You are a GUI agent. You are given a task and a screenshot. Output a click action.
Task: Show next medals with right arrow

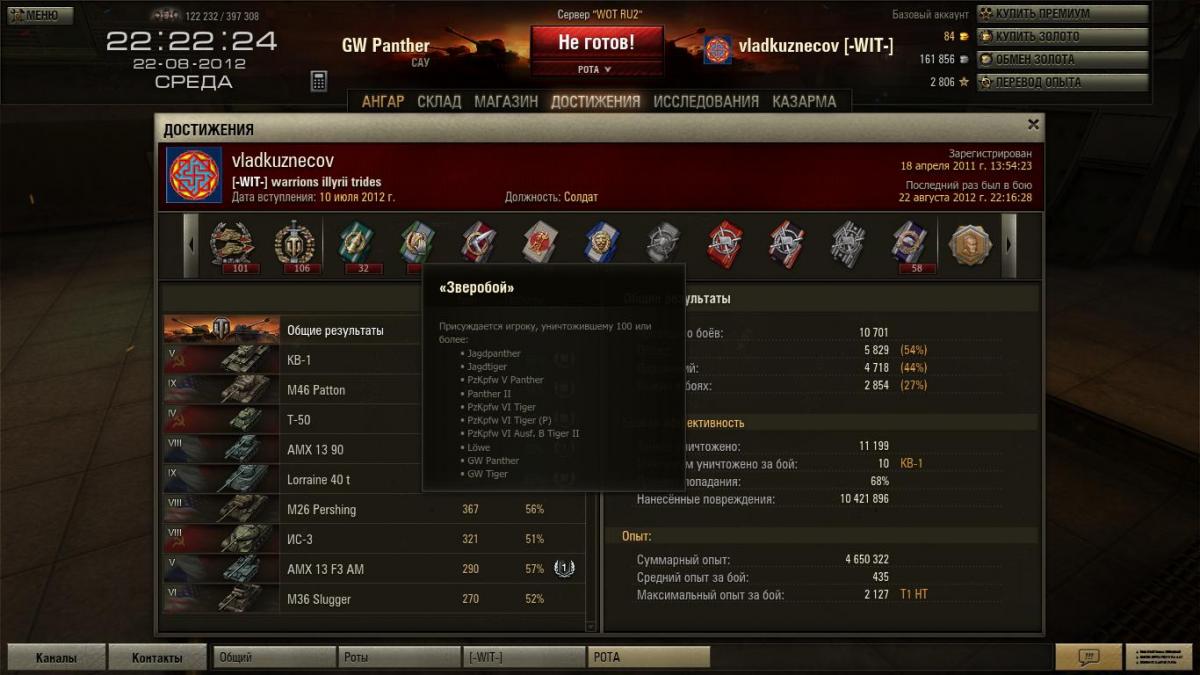1009,245
